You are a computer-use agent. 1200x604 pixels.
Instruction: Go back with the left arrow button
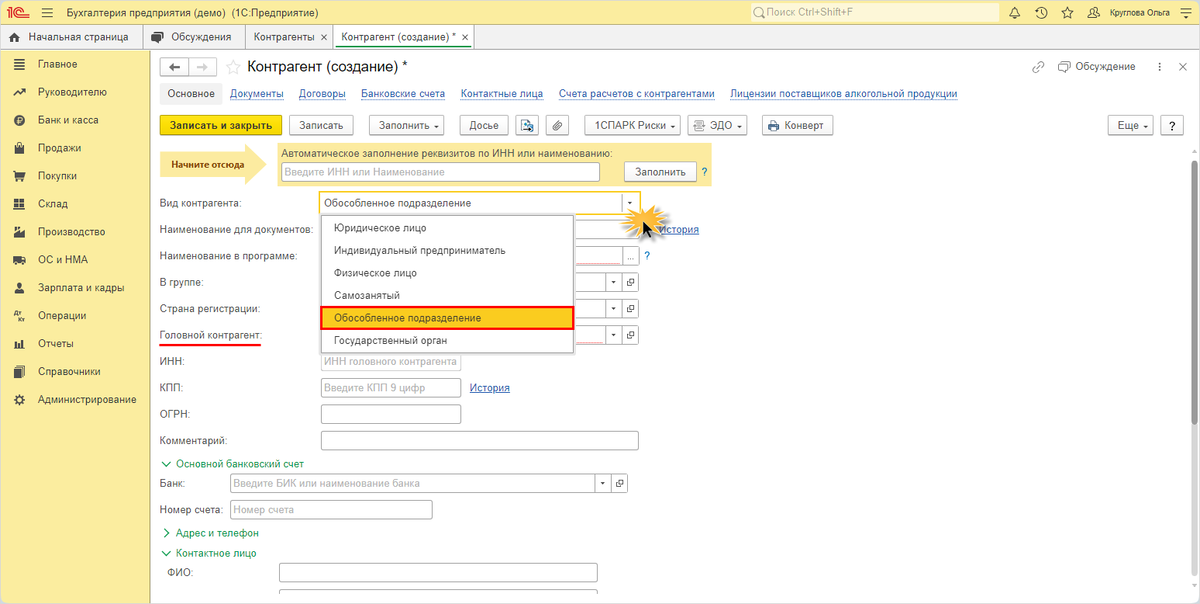pos(175,66)
